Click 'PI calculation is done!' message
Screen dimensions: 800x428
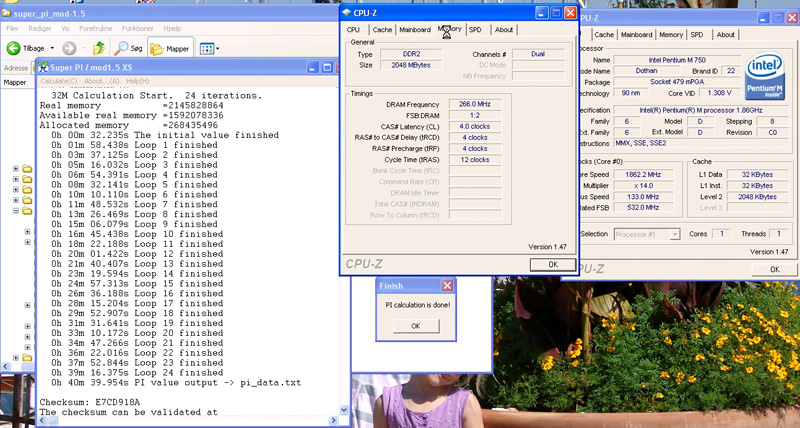coord(417,305)
